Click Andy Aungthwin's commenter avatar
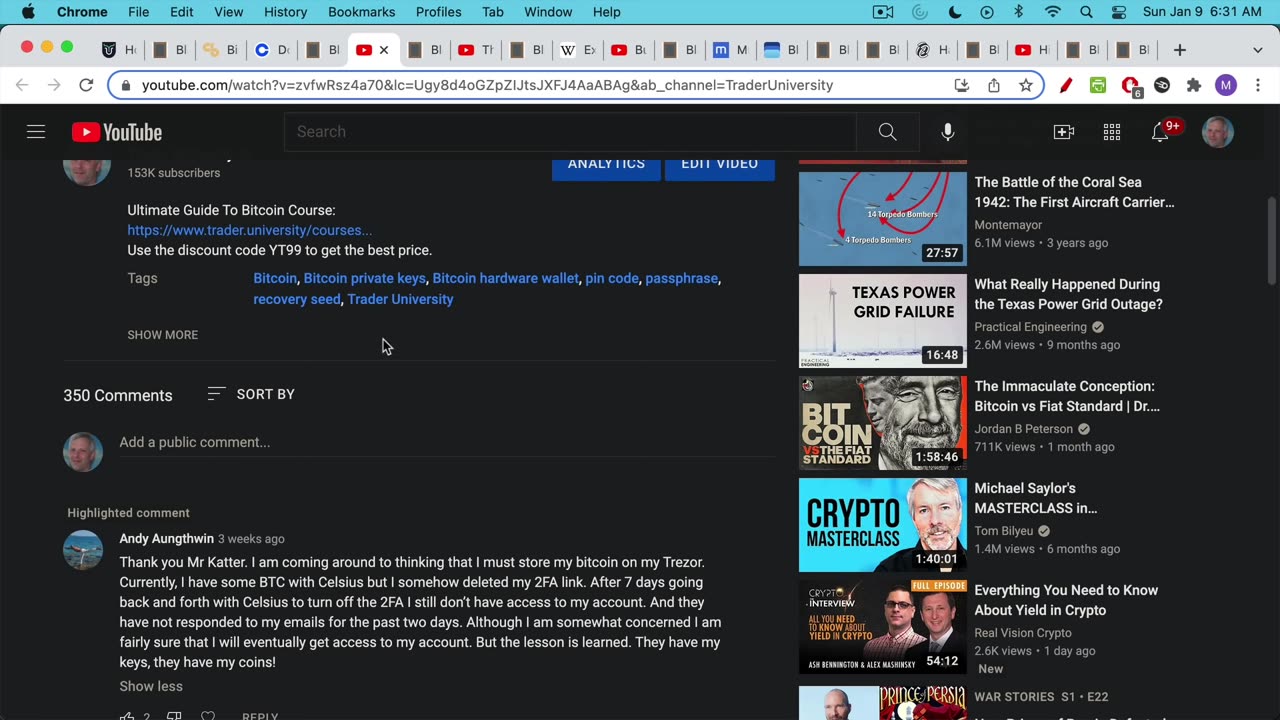The width and height of the screenshot is (1280, 720). click(x=83, y=550)
